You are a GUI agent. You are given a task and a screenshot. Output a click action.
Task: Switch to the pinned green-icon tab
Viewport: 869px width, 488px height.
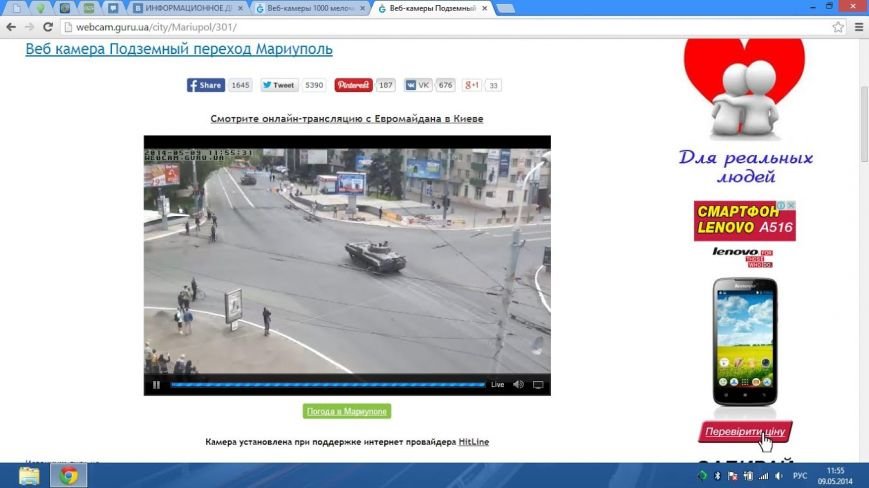(x=40, y=8)
